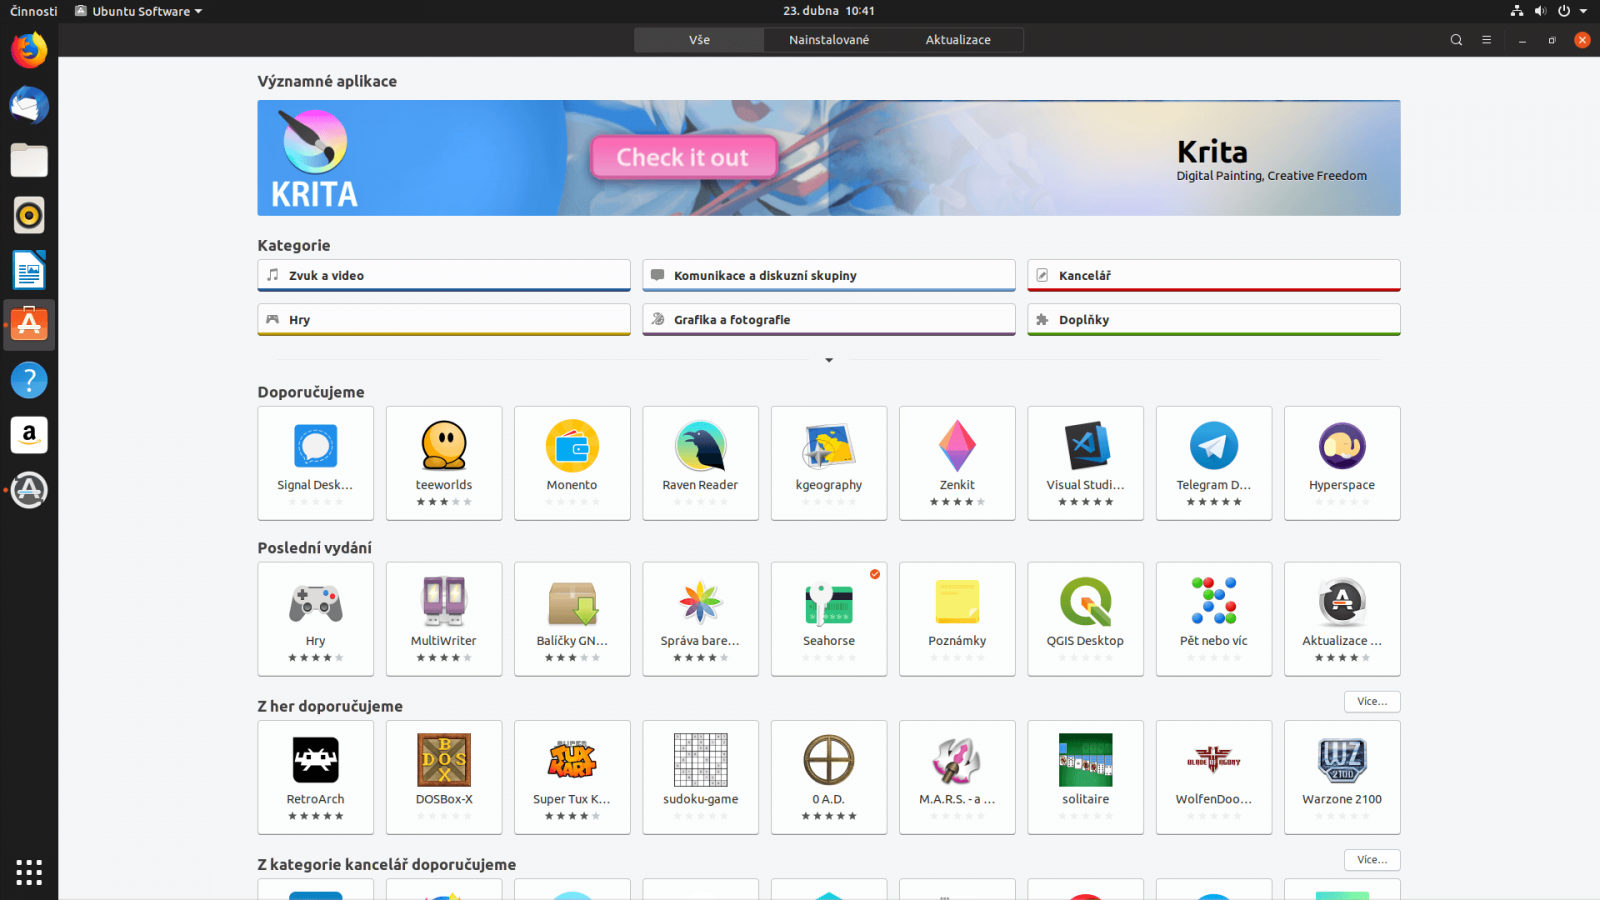Viewport: 1600px width, 900px height.
Task: Open Pět nebo víc game tile
Action: click(x=1214, y=619)
